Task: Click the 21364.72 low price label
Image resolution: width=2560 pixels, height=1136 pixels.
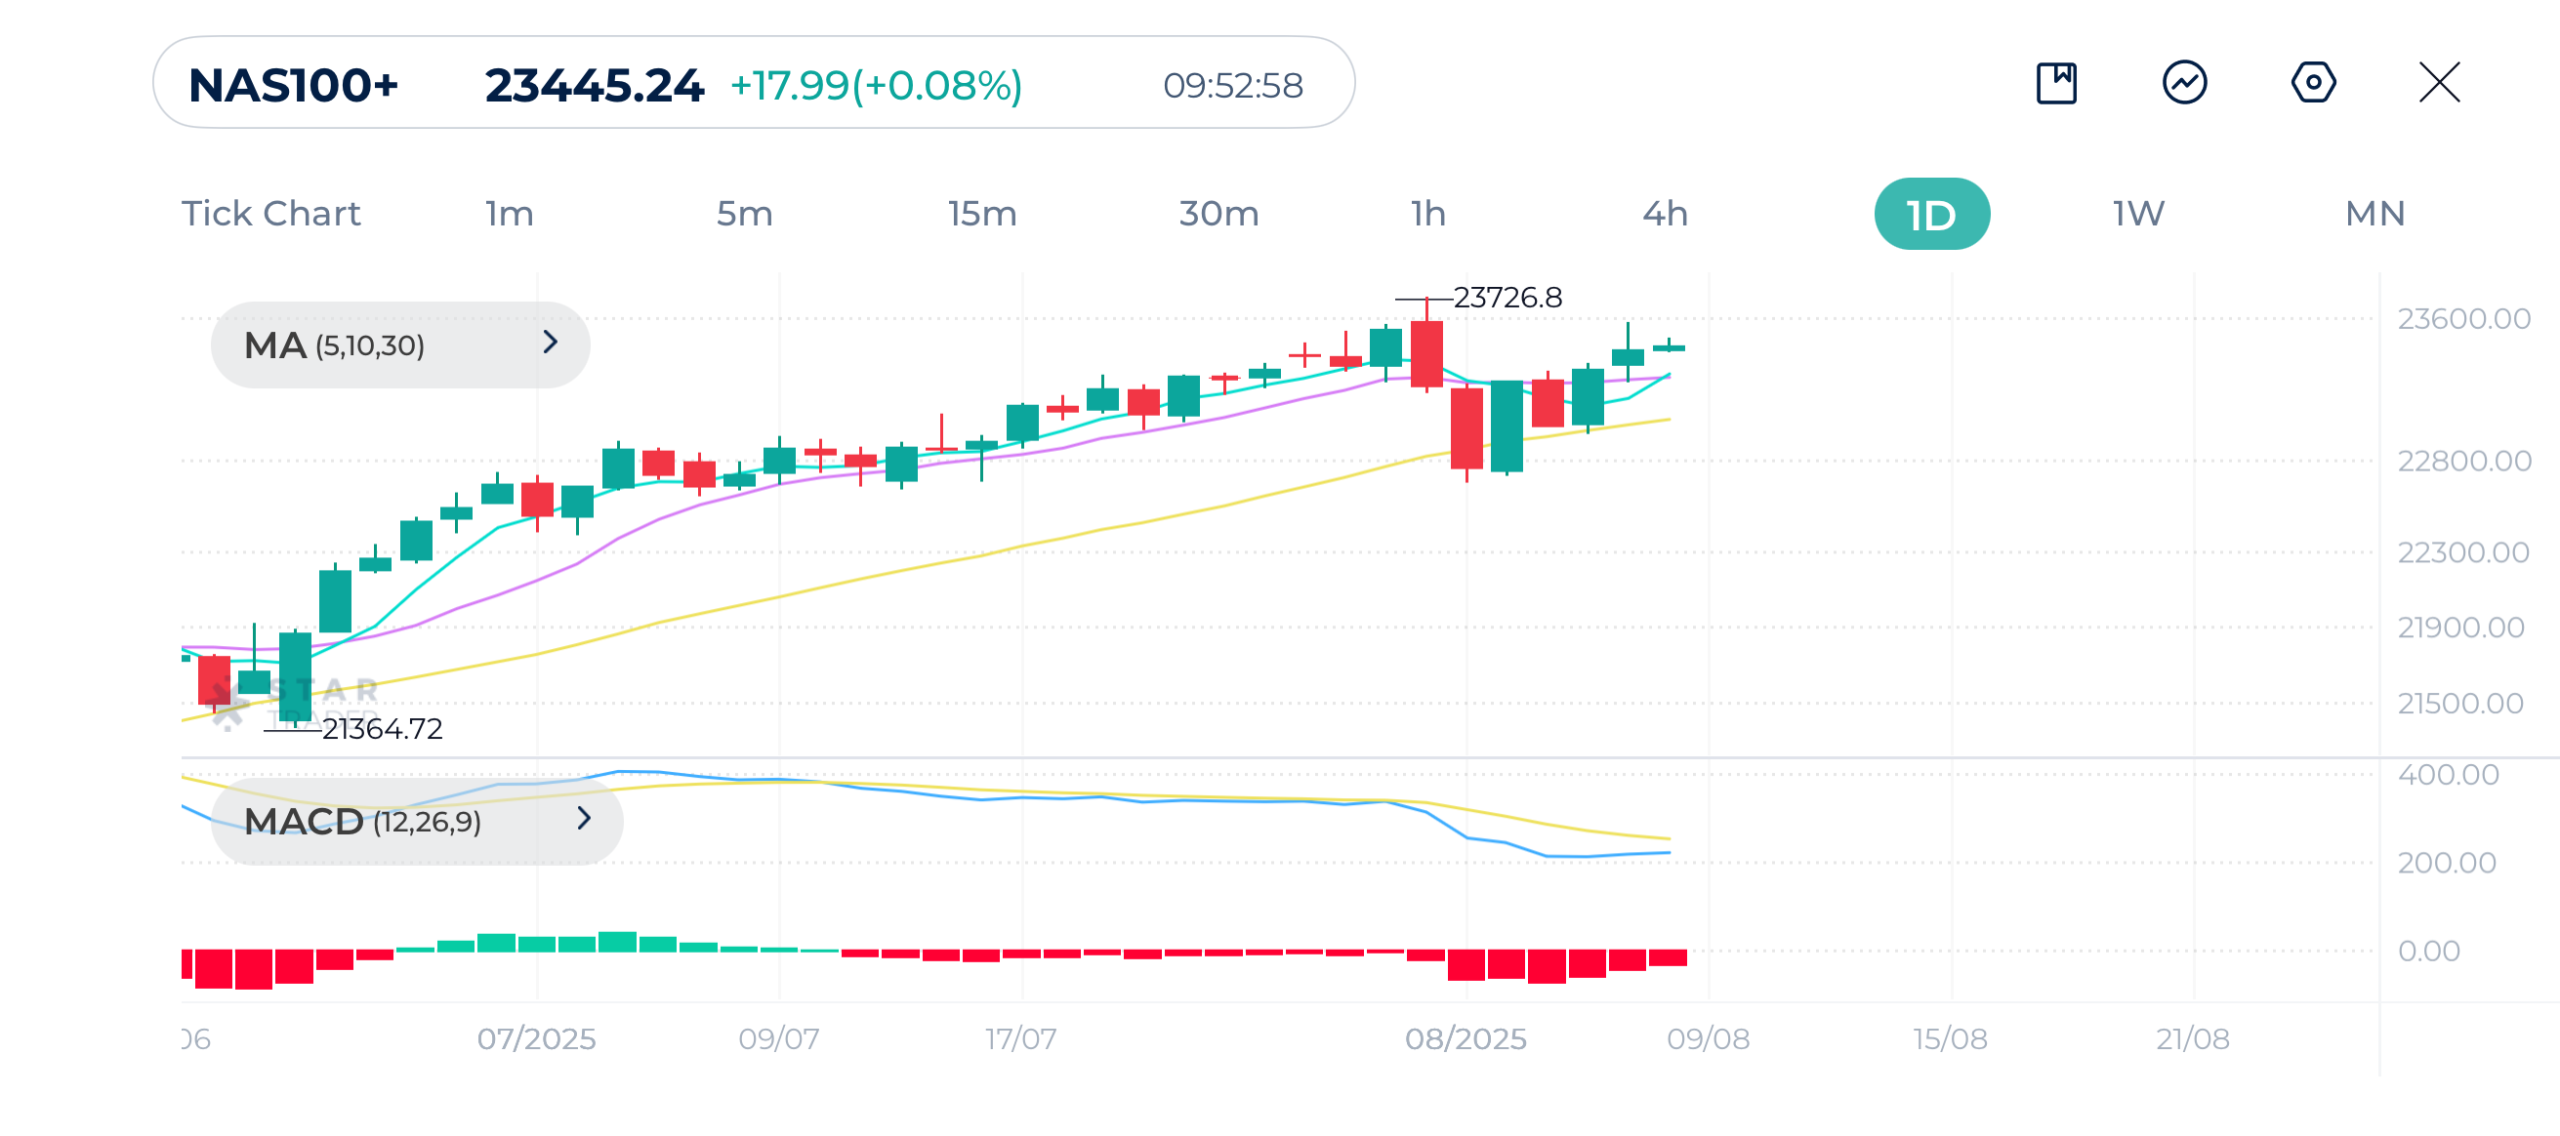Action: pyautogui.click(x=382, y=729)
